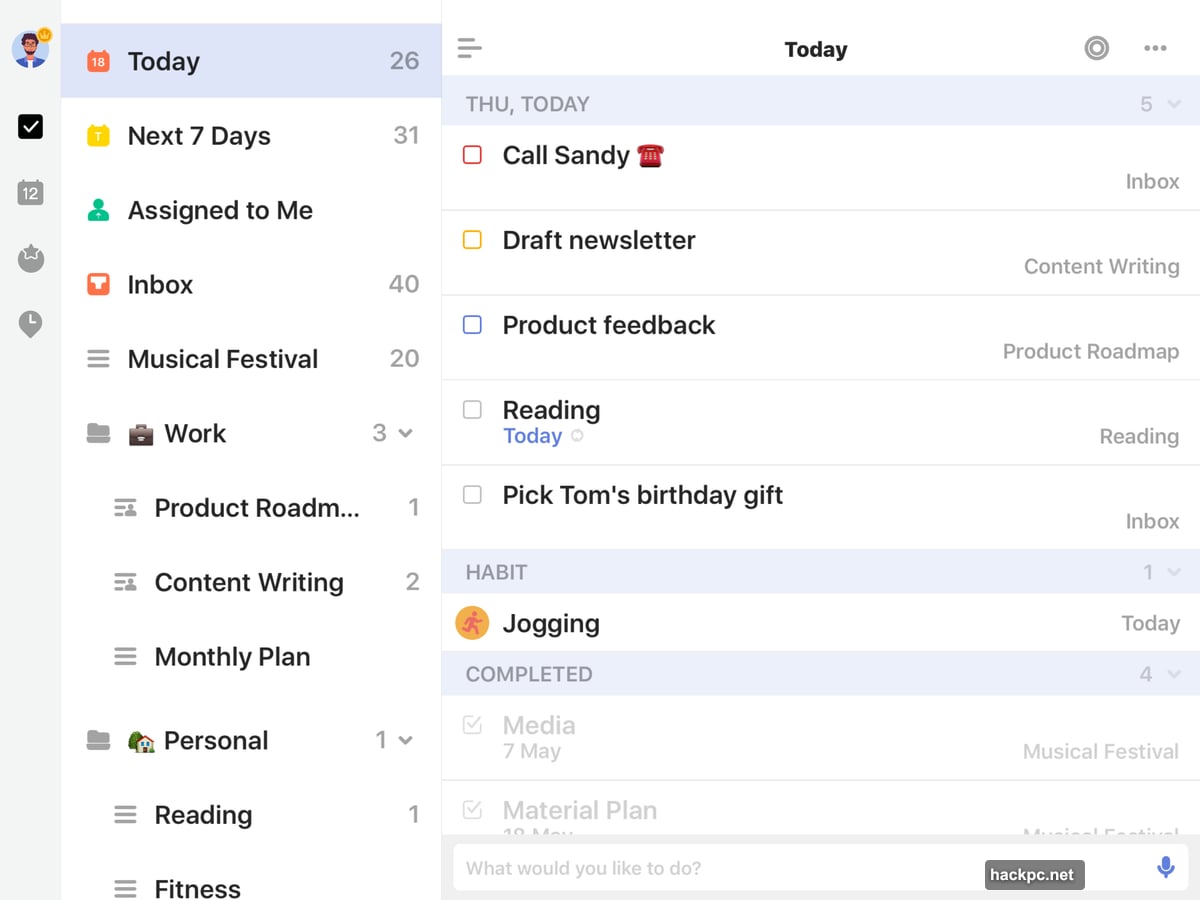This screenshot has width=1200, height=900.
Task: Select the tasks checkmark icon in sidebar
Action: coord(30,127)
